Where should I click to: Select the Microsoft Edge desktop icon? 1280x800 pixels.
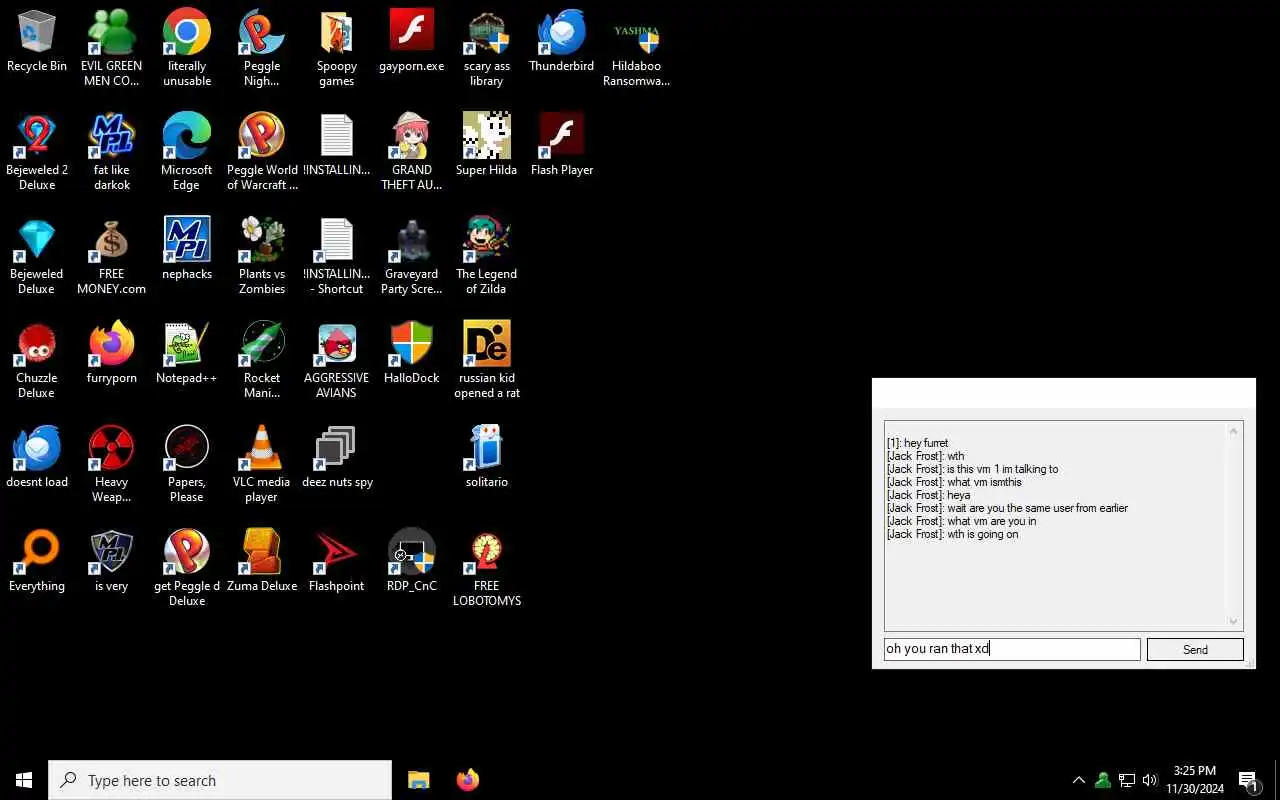point(187,136)
